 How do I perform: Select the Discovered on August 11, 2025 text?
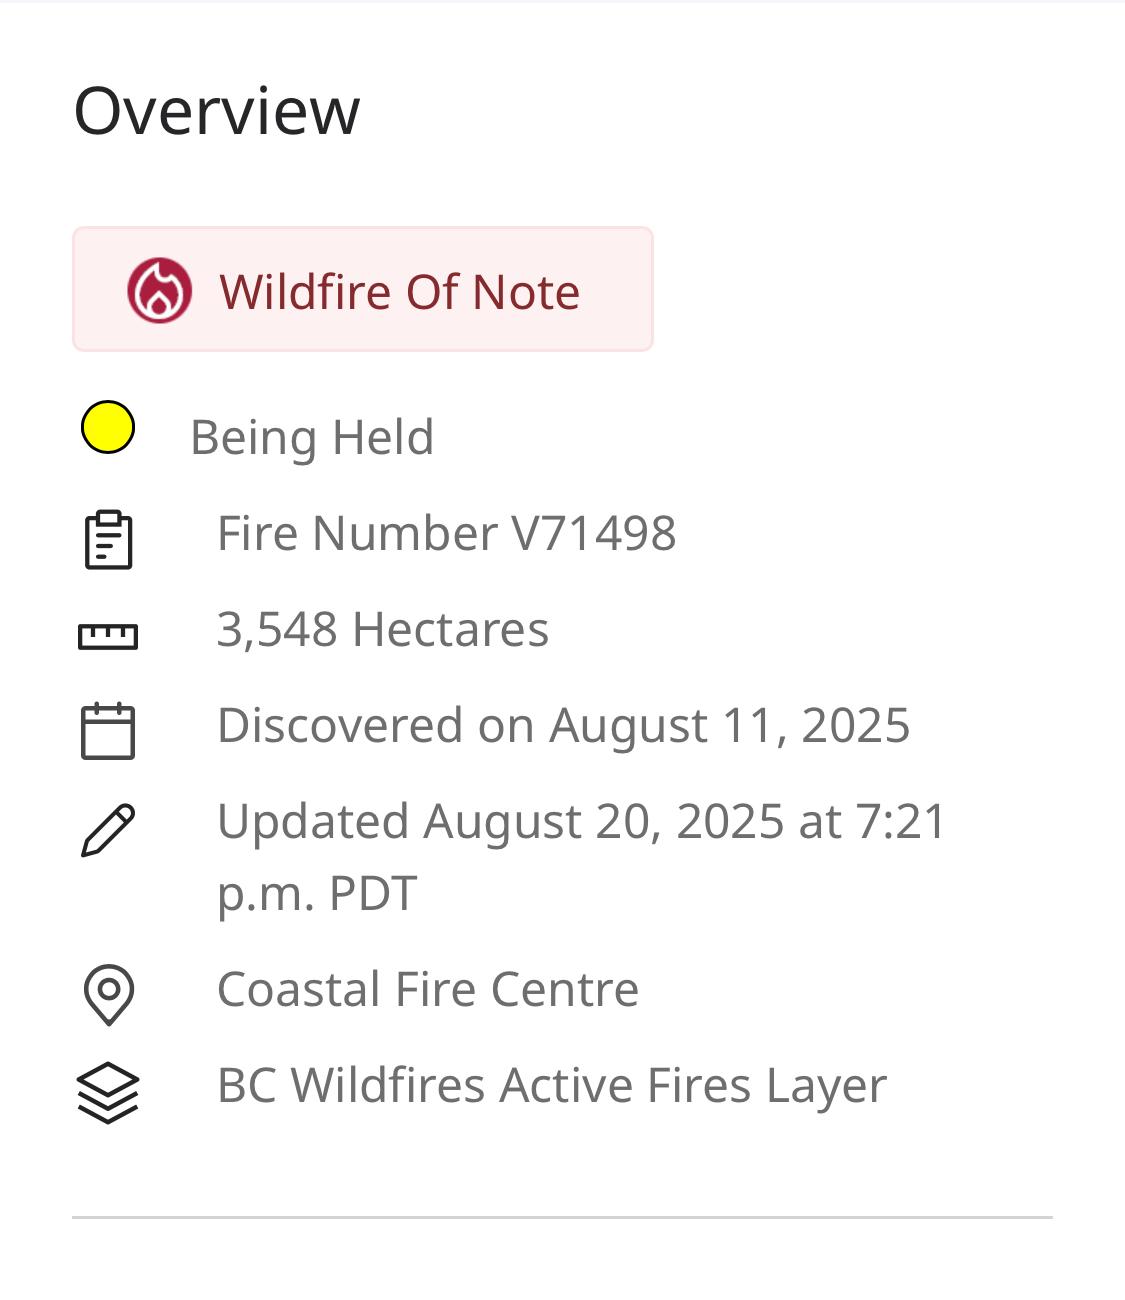click(563, 726)
